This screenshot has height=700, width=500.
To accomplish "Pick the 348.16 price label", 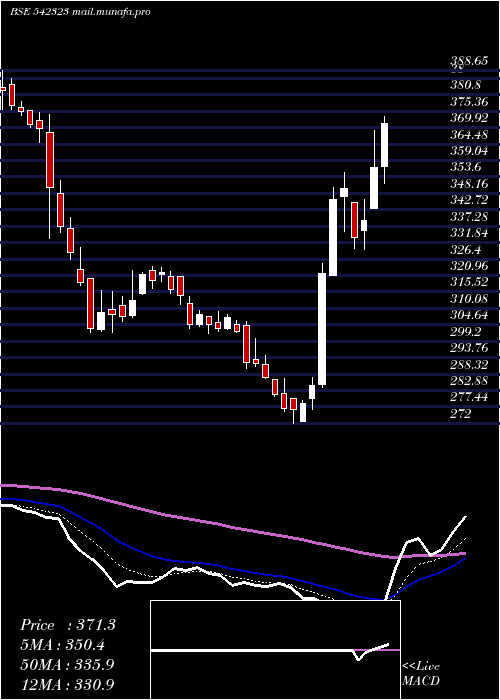I will click(x=469, y=183).
